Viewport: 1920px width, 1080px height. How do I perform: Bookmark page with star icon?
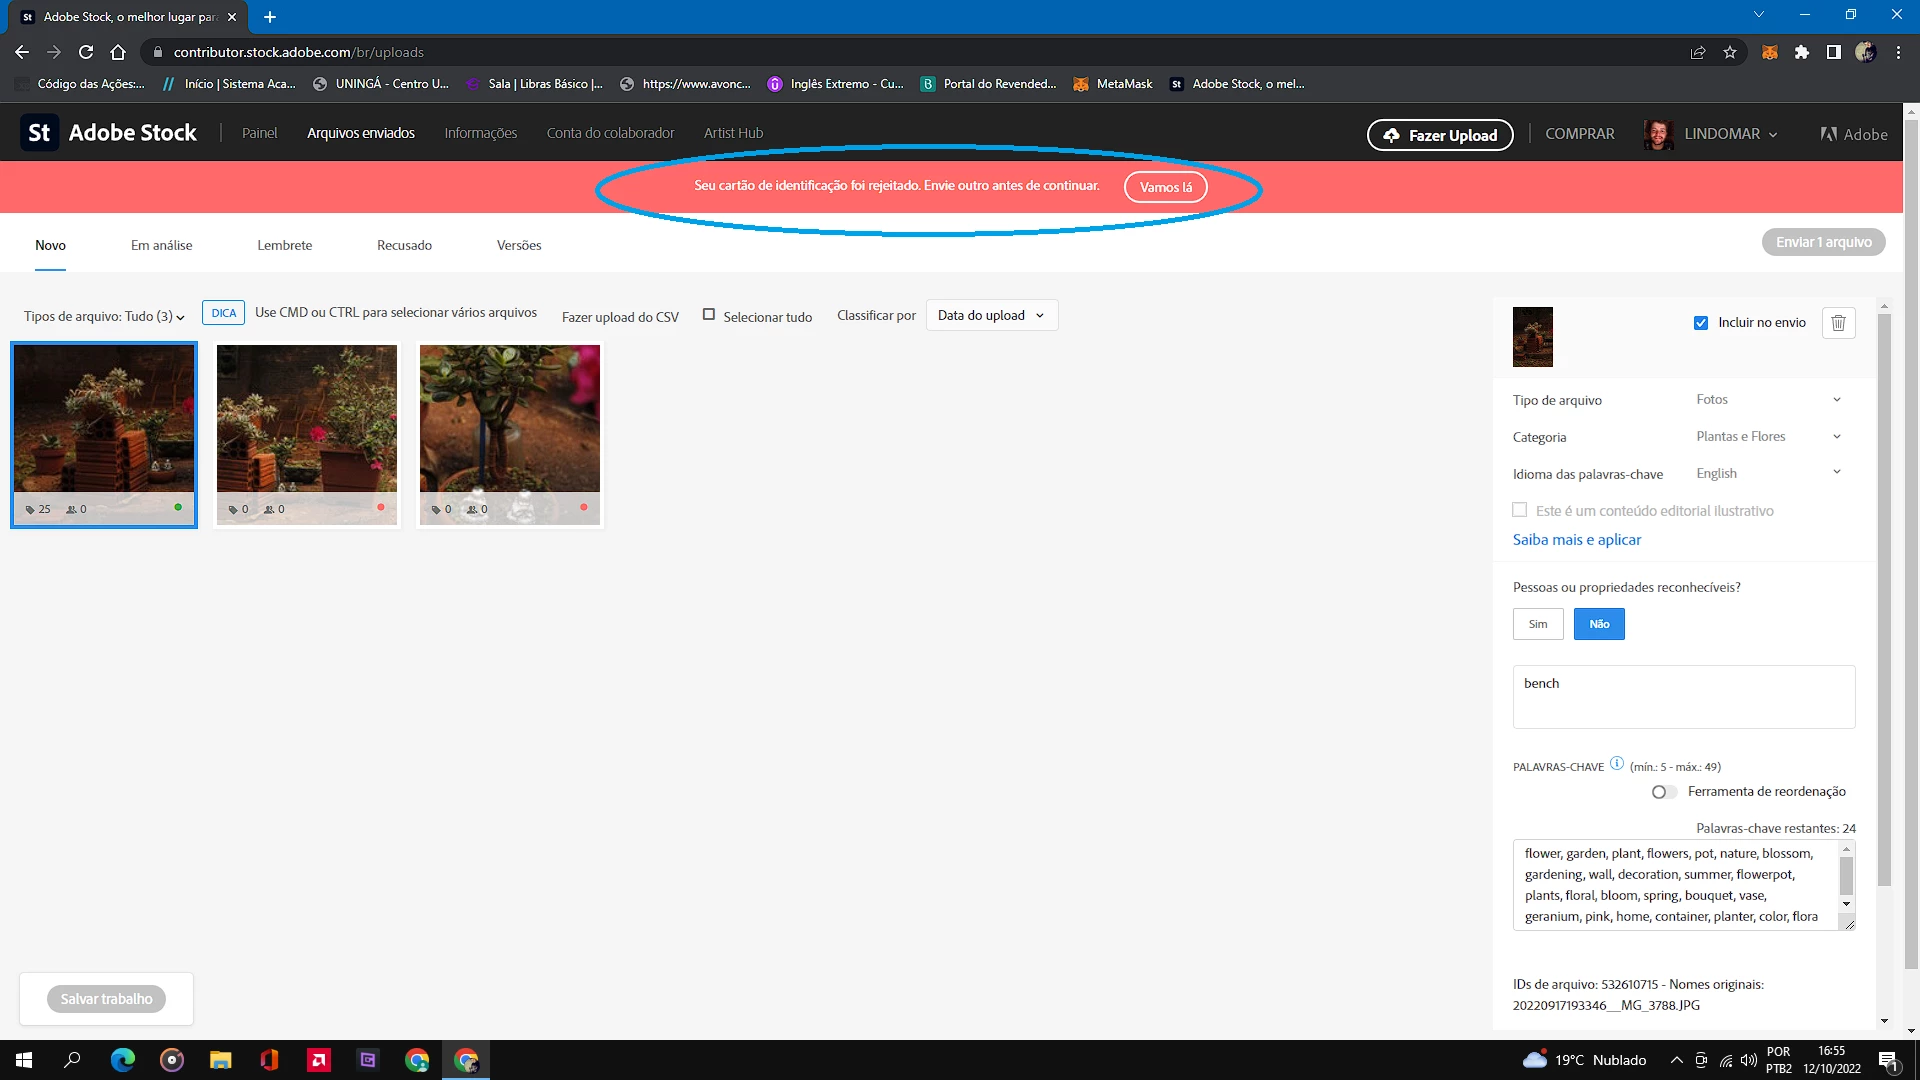1730,52
